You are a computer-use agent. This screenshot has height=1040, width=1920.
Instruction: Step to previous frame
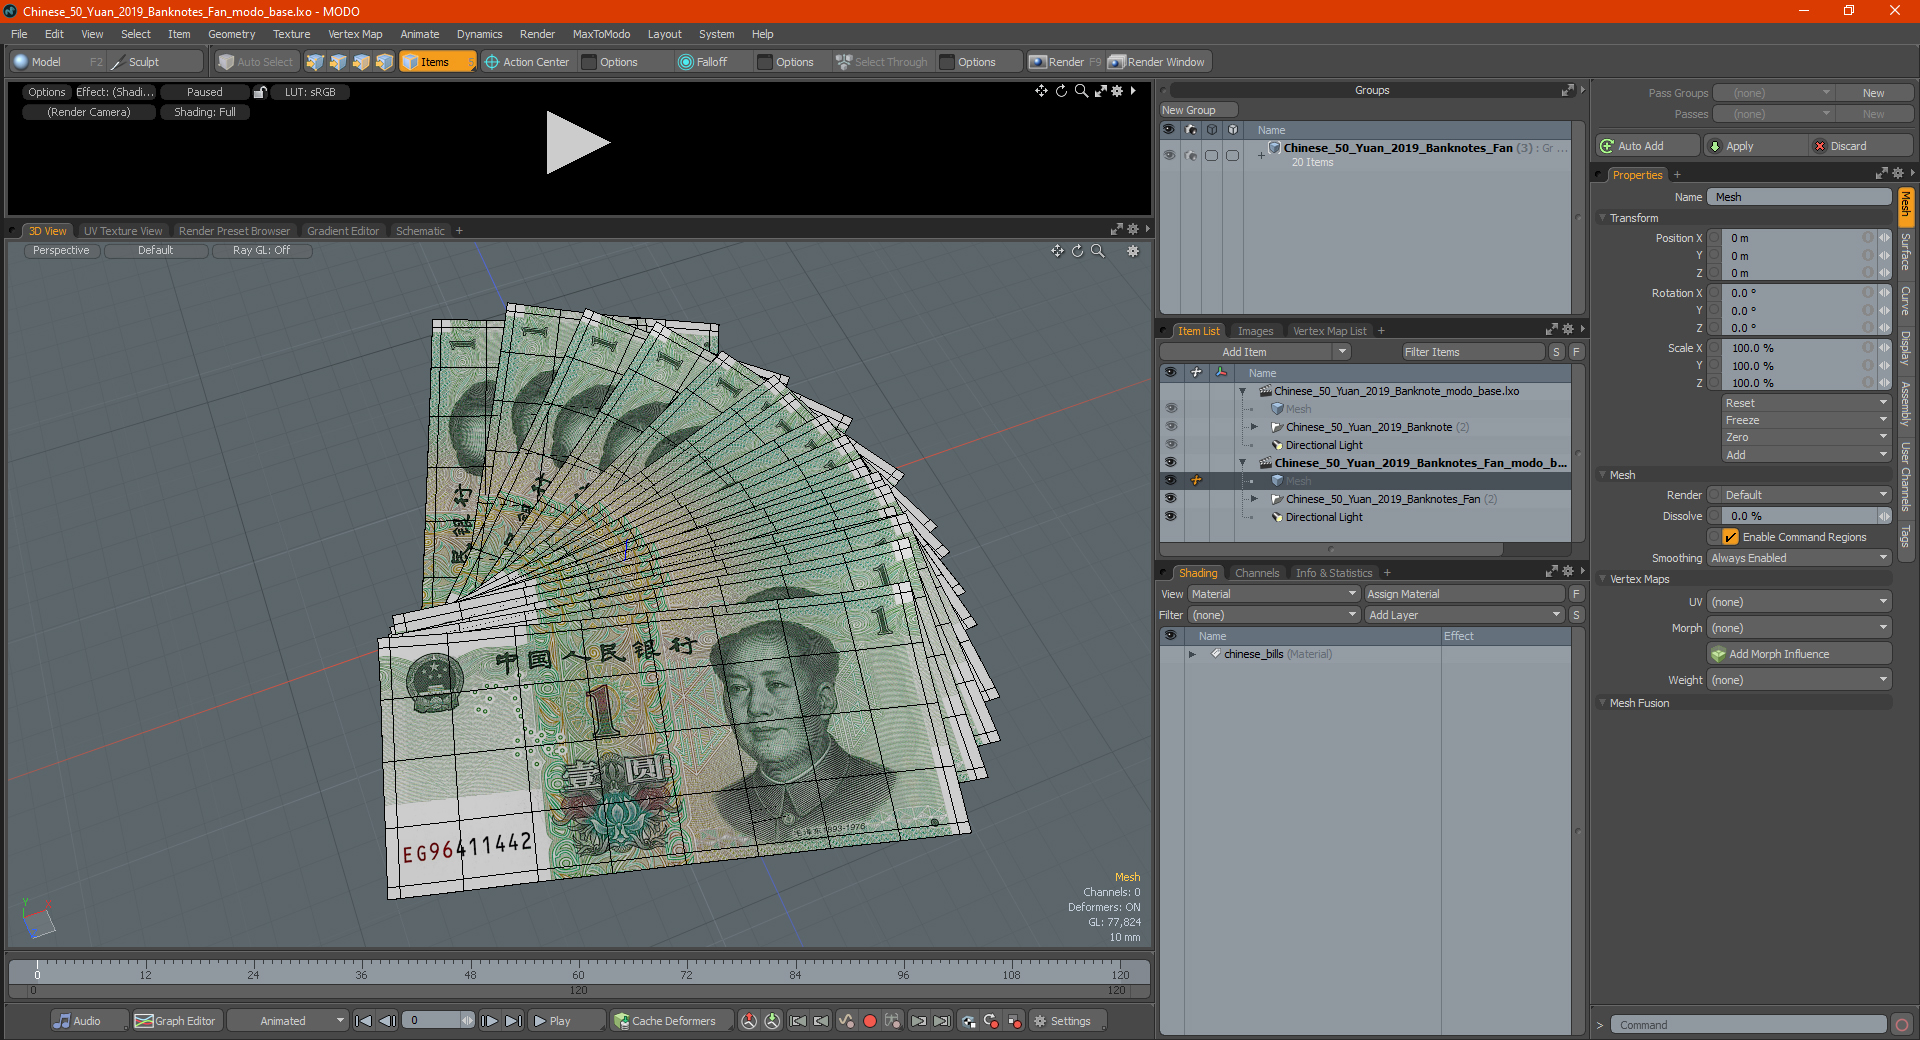pos(388,1021)
